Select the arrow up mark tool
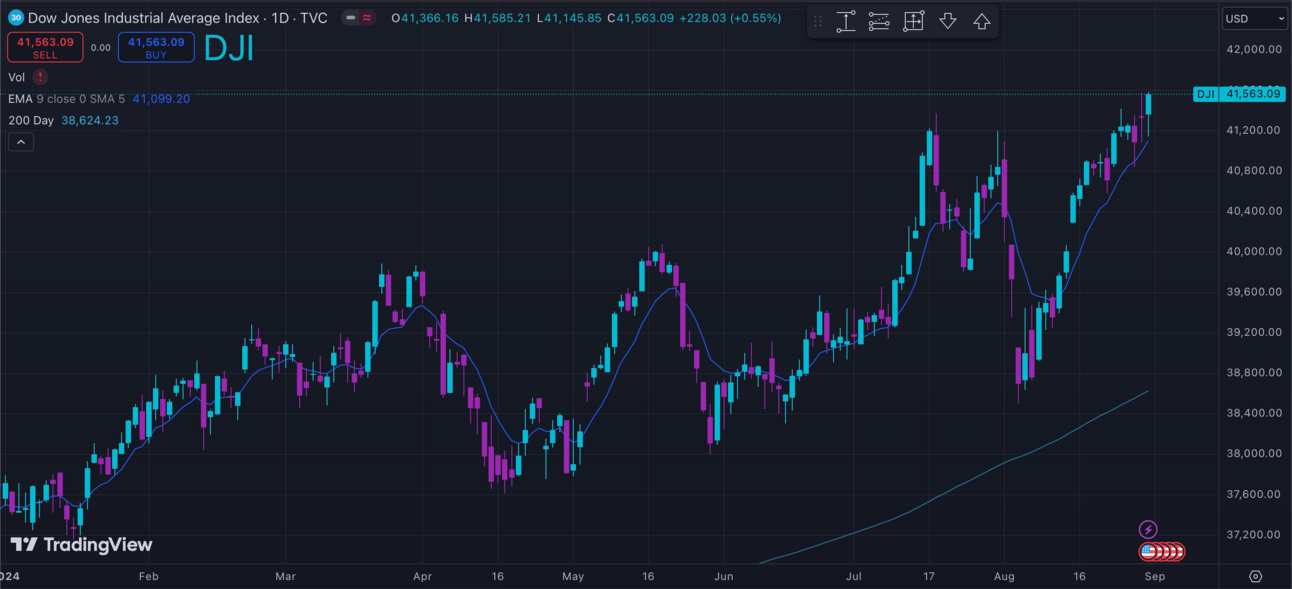Viewport: 1292px width, 589px height. [x=981, y=21]
